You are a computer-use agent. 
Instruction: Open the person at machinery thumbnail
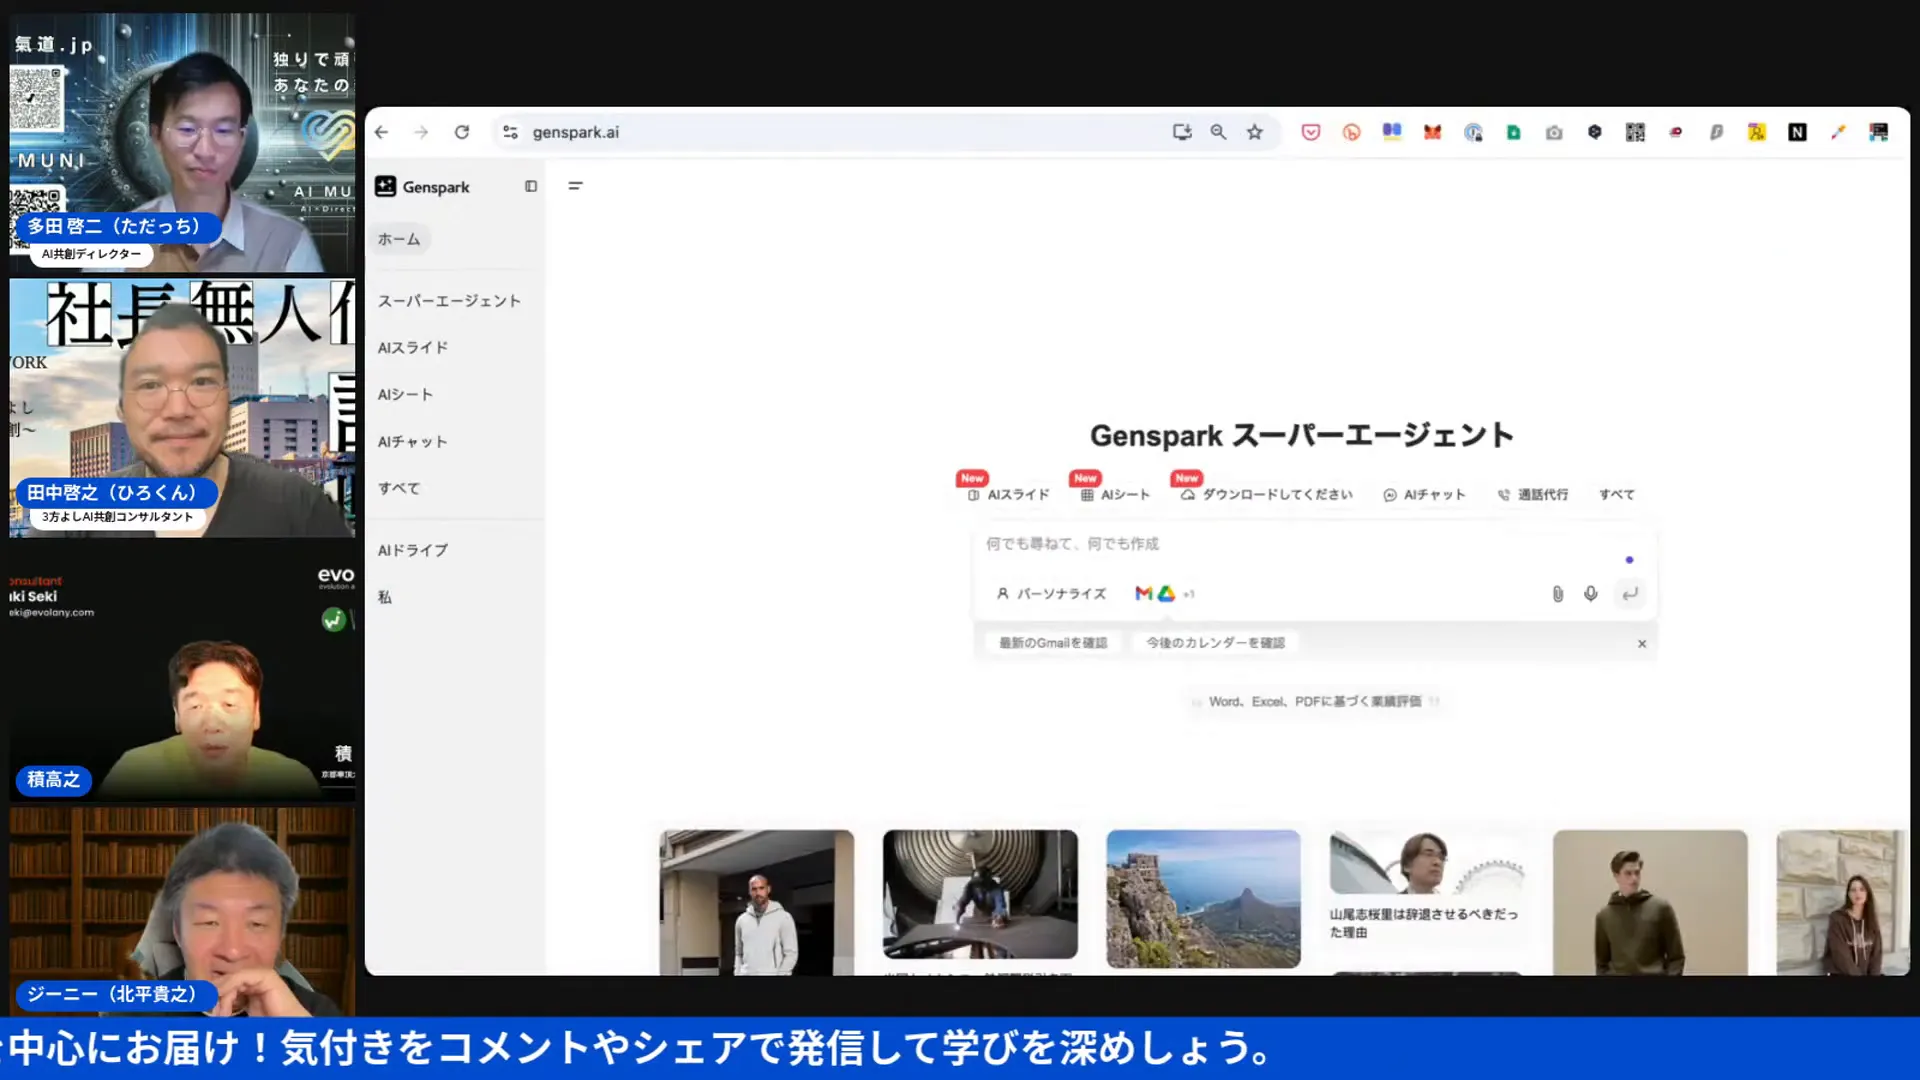pos(980,894)
